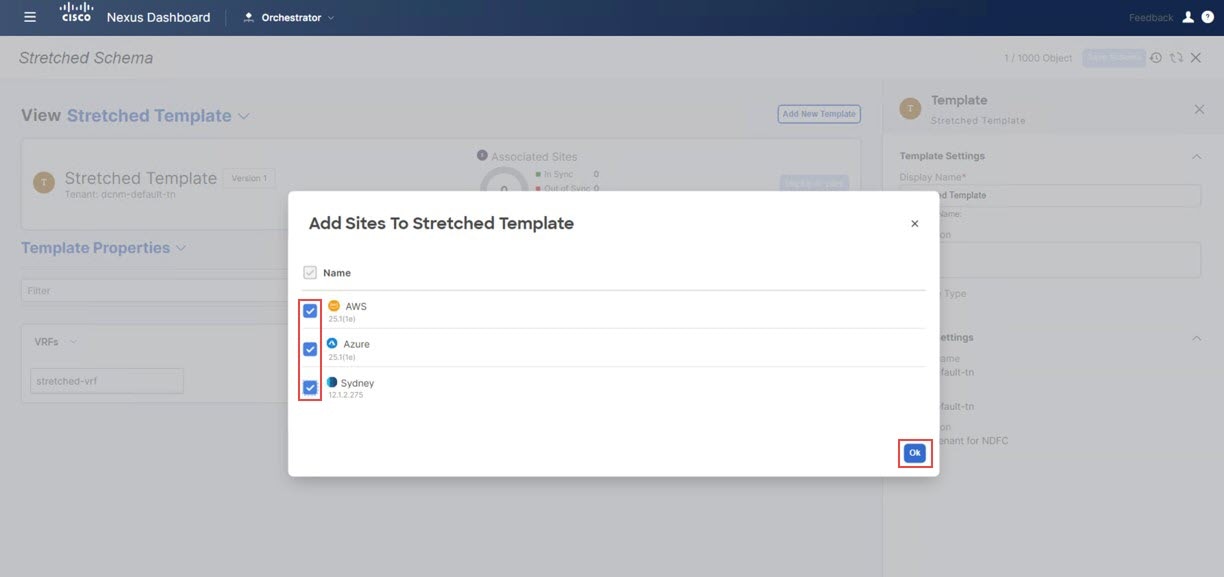This screenshot has width=1224, height=577.
Task: Open the user profile icon
Action: (x=1188, y=17)
